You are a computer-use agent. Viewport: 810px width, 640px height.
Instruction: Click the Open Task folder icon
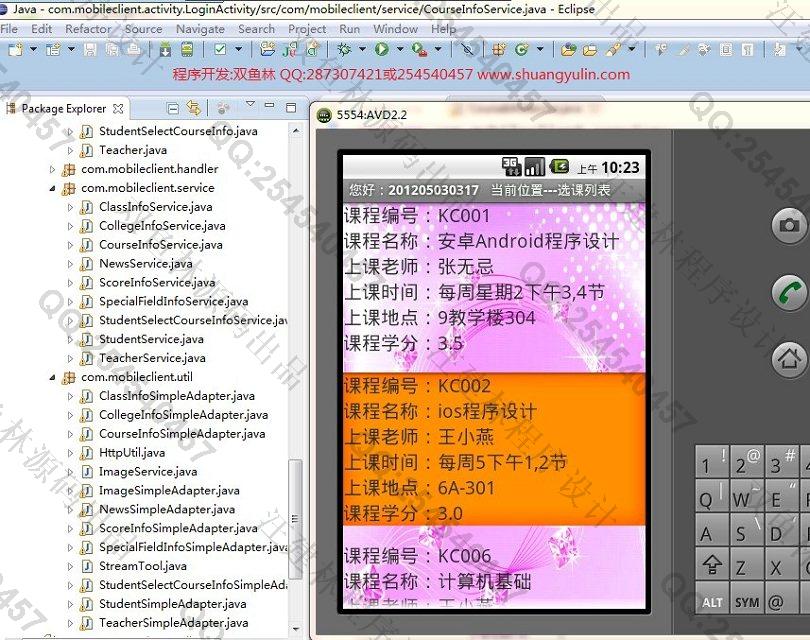[589, 50]
